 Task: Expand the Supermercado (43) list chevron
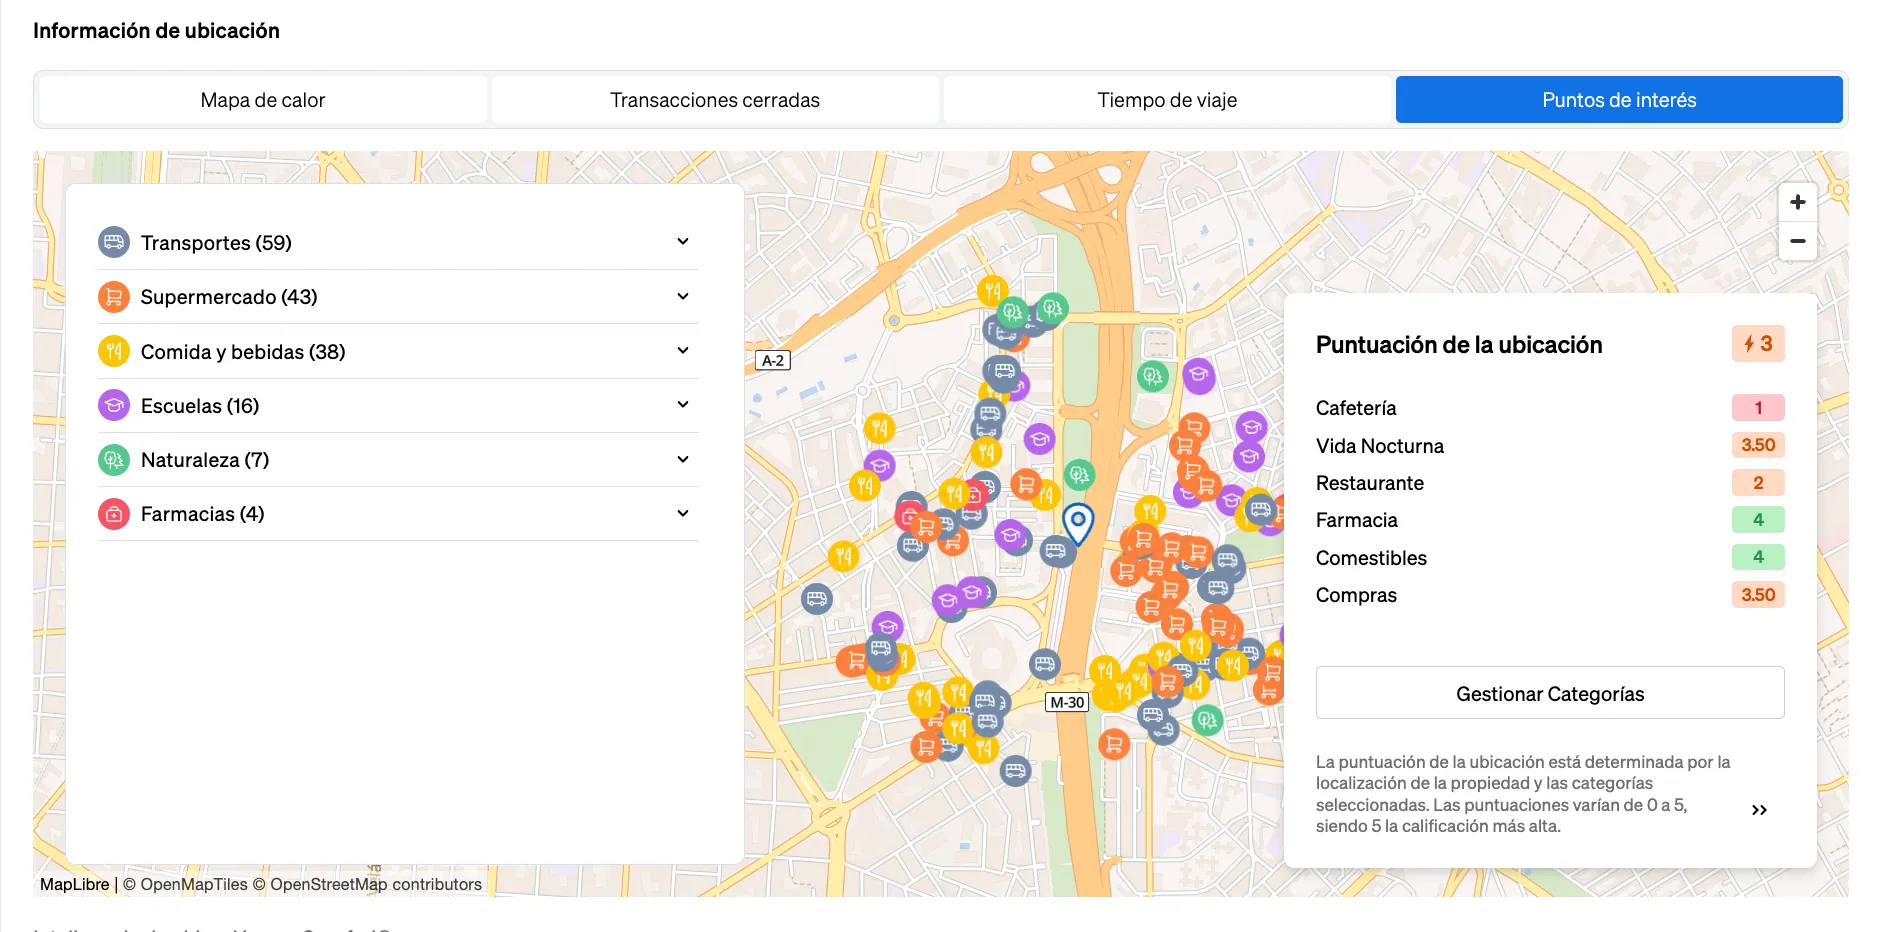[x=683, y=296]
